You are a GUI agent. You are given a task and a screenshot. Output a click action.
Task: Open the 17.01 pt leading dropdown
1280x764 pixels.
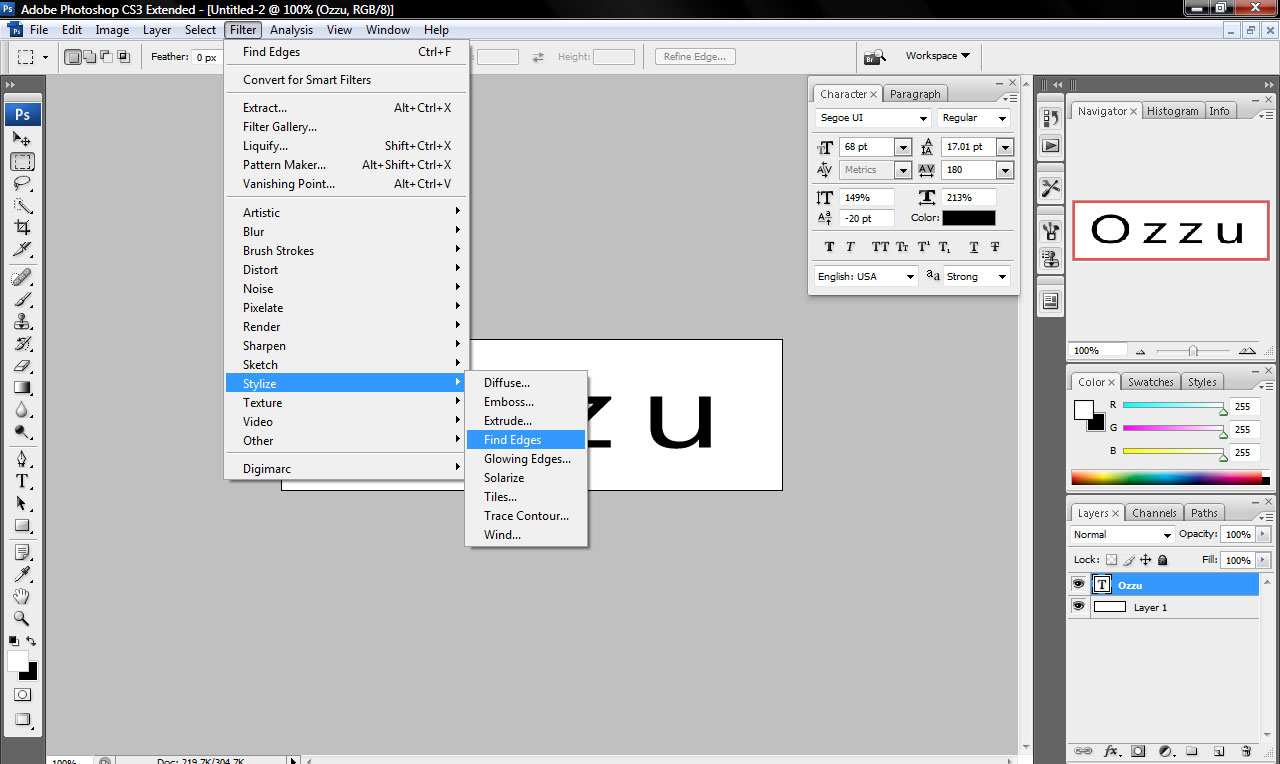1005,147
